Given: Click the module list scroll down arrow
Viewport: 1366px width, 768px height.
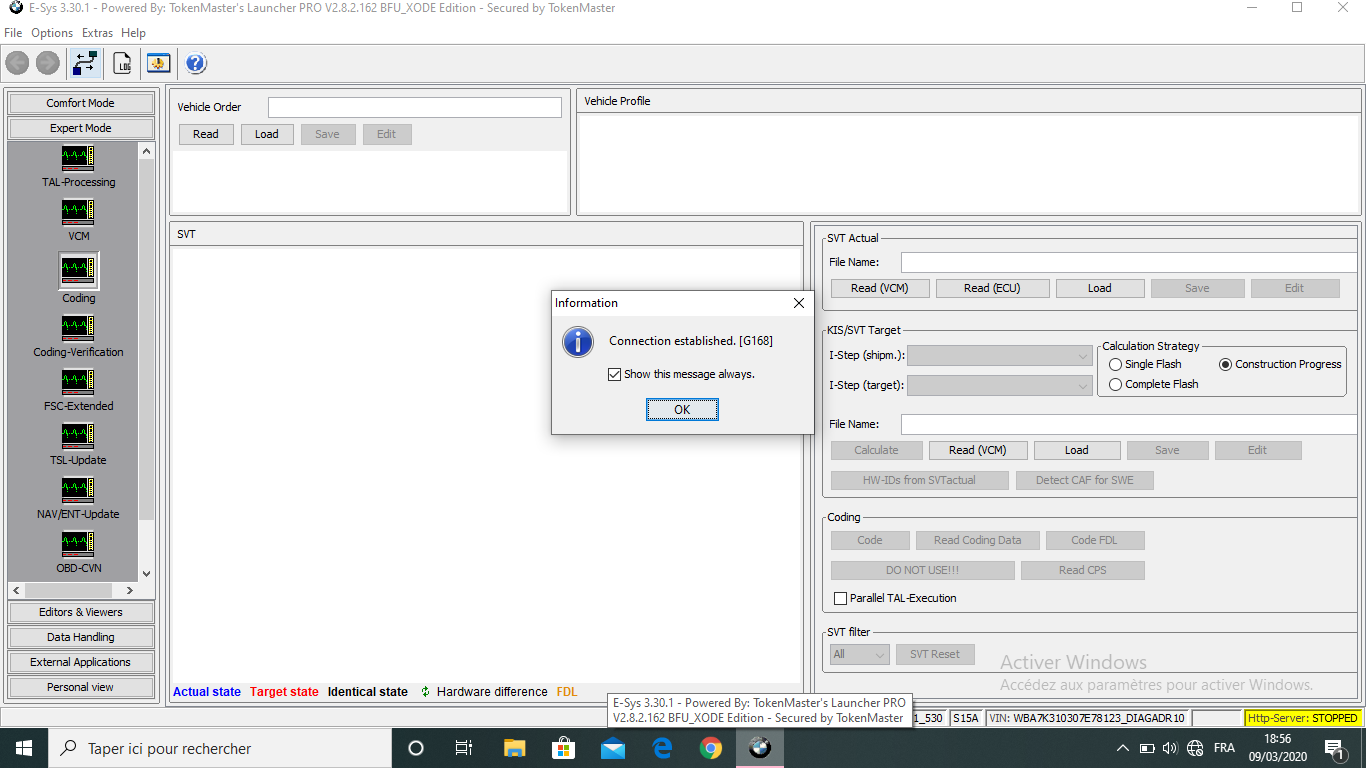Looking at the screenshot, I should point(147,574).
